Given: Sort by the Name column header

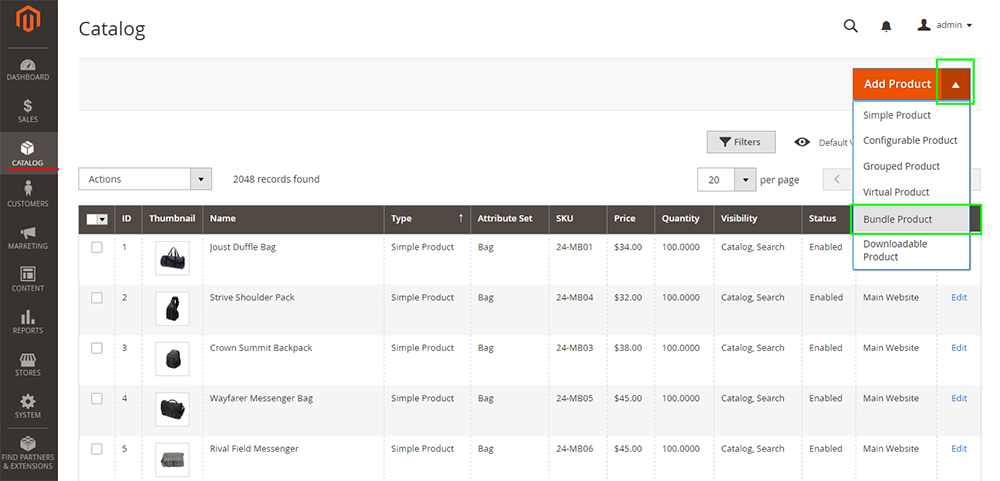Looking at the screenshot, I should tap(293, 219).
